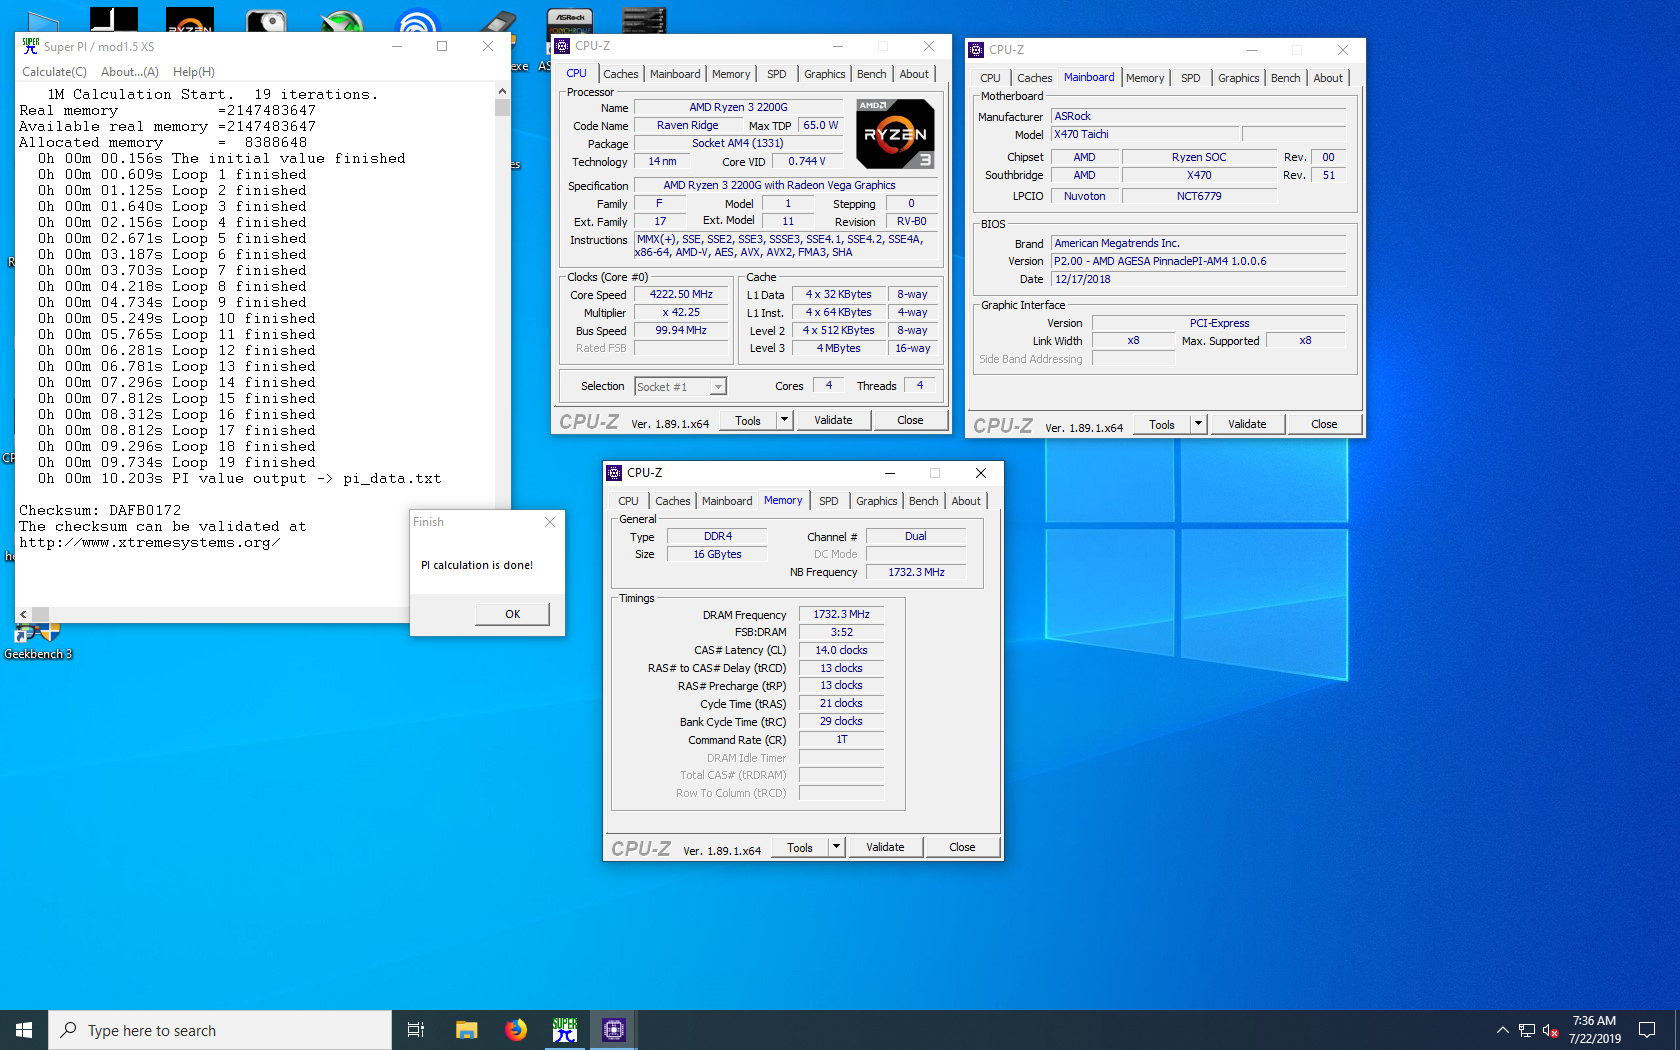Select the ASRock Polychrome desktop icon
1680x1050 pixels.
pos(570,20)
